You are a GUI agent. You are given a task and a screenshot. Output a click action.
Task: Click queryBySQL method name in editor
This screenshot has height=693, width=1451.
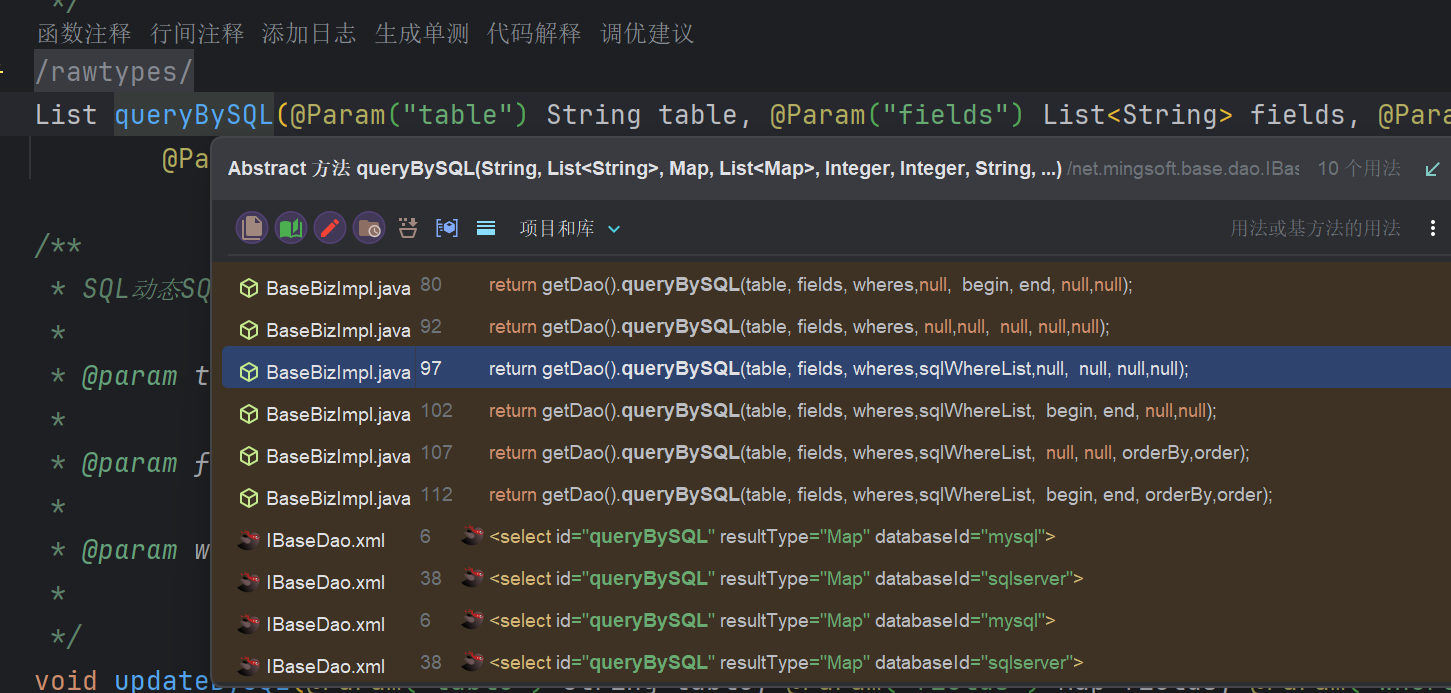194,115
